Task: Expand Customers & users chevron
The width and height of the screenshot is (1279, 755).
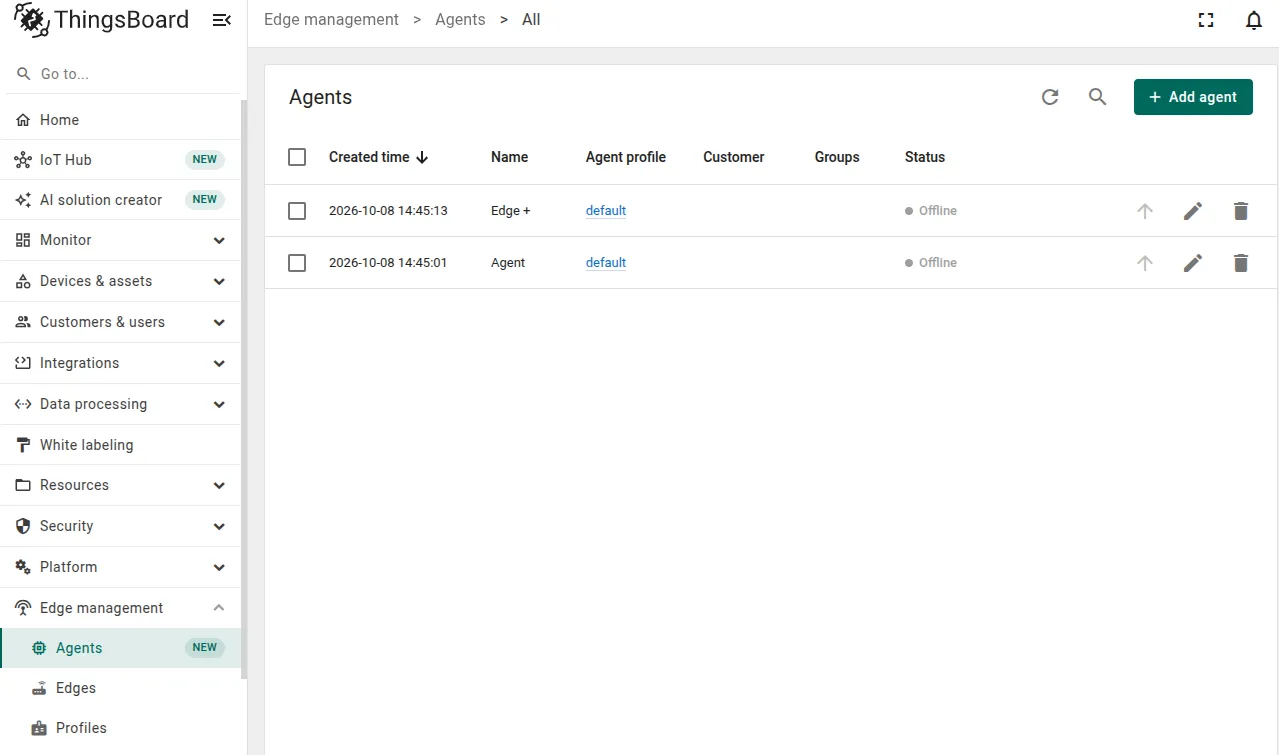Action: pos(219,322)
